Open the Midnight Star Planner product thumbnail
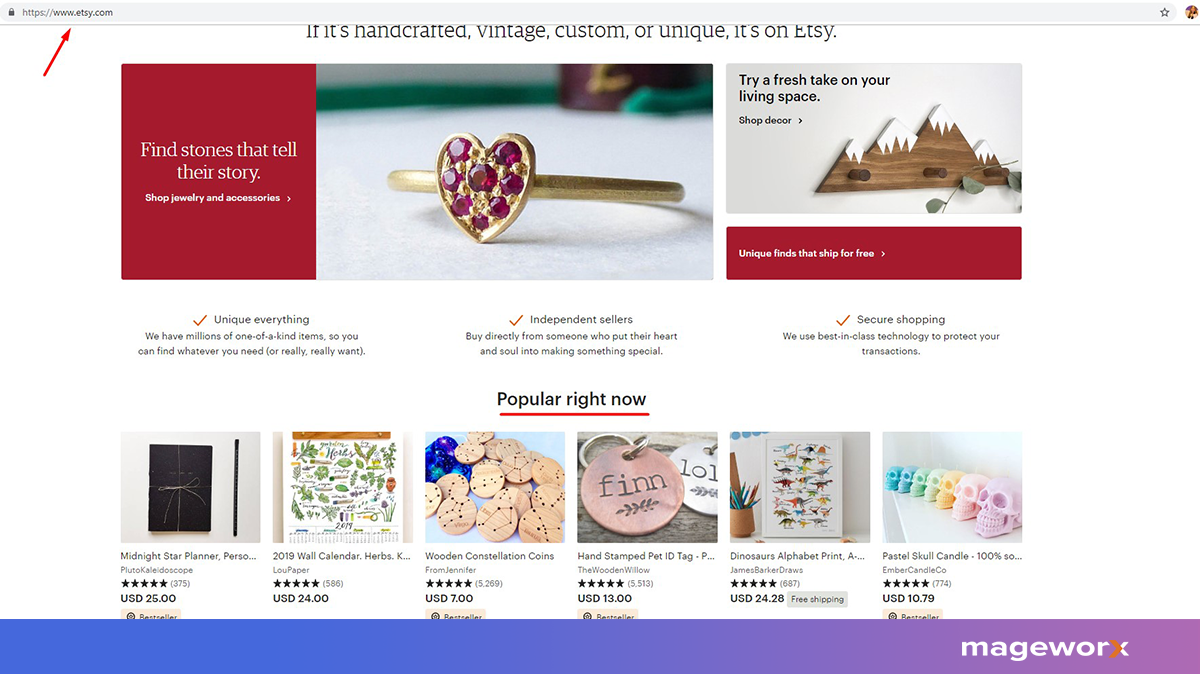Image resolution: width=1200 pixels, height=674 pixels. tap(191, 487)
